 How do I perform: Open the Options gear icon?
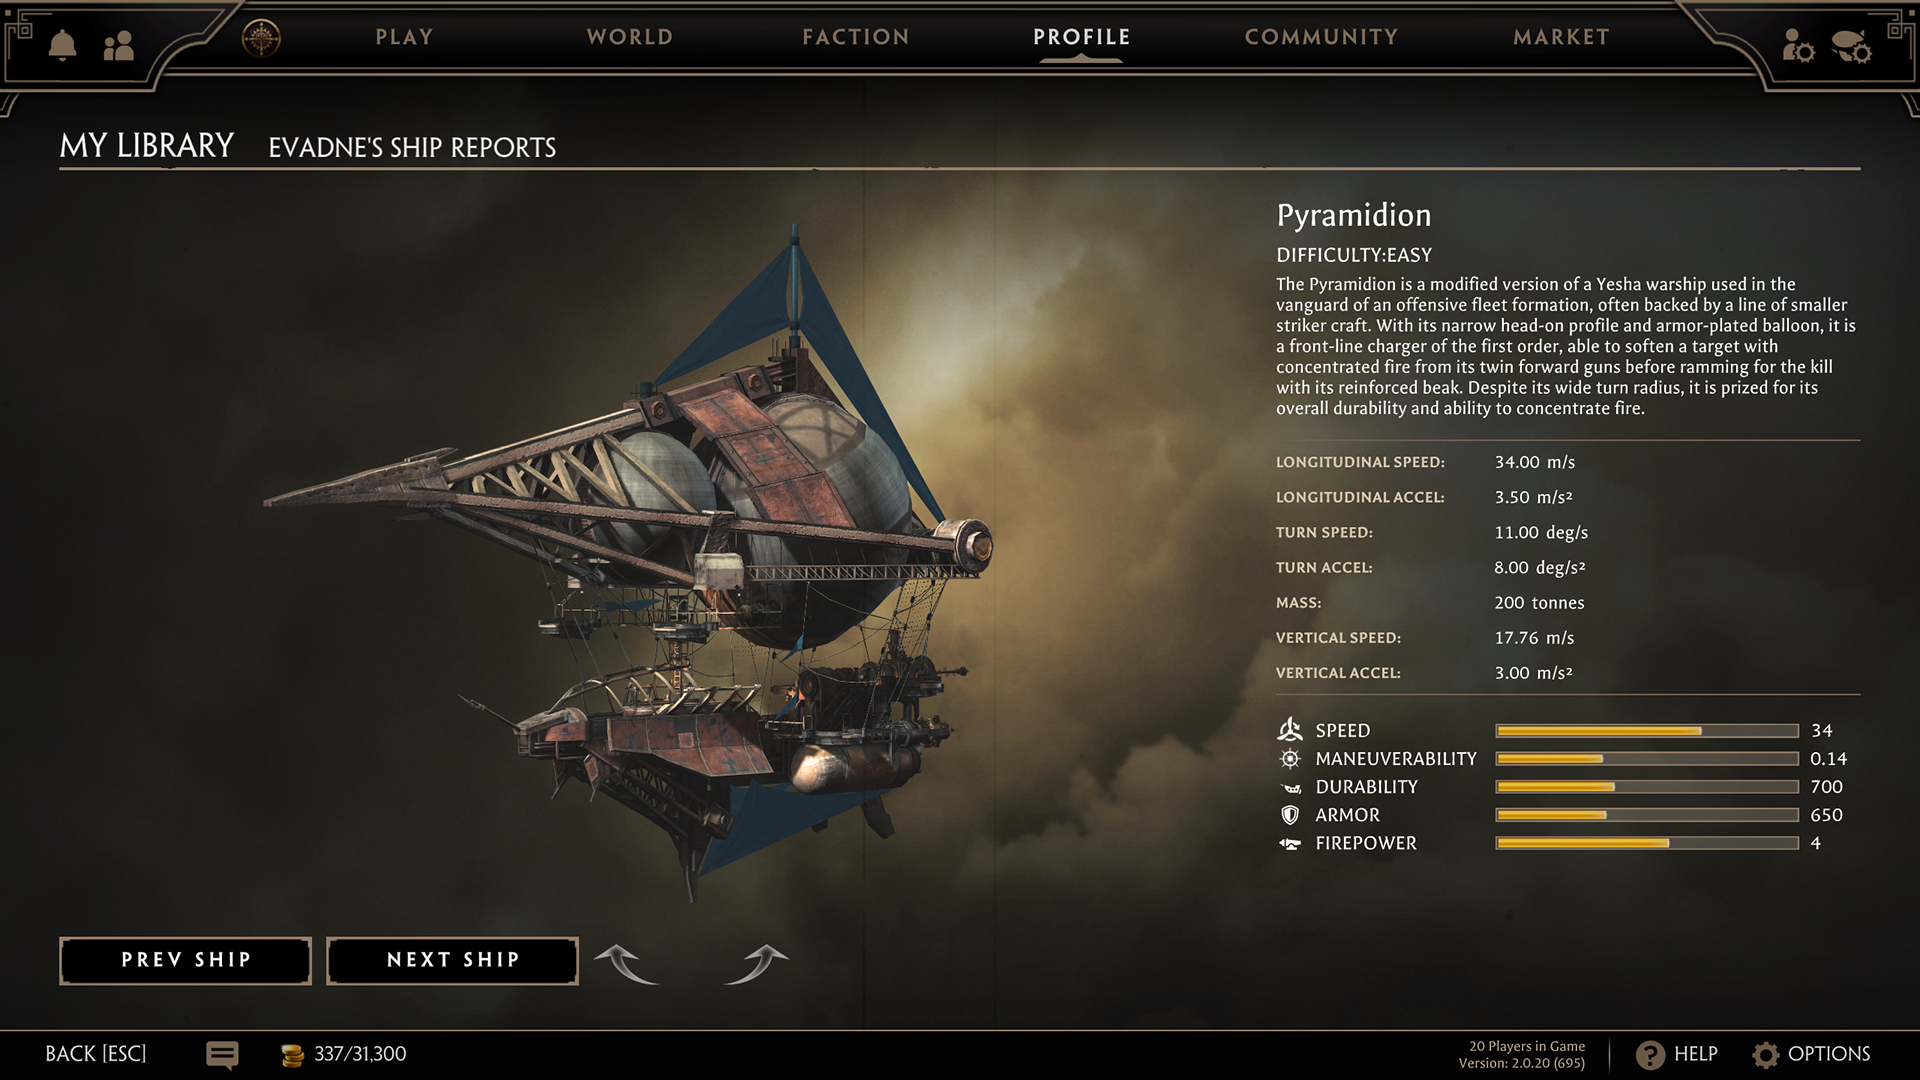tap(1766, 1054)
